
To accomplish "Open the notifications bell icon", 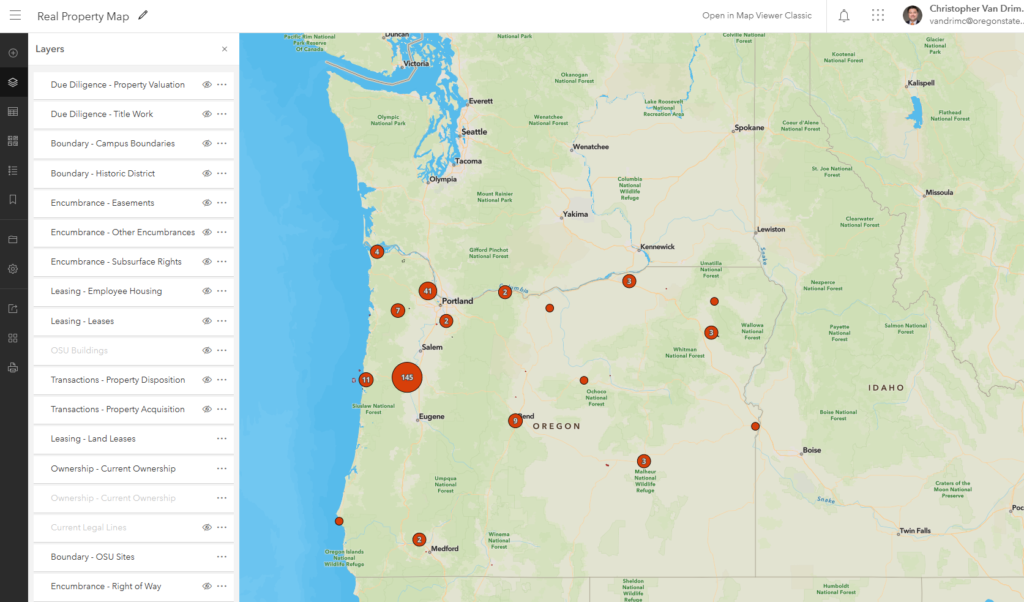I will 844,16.
